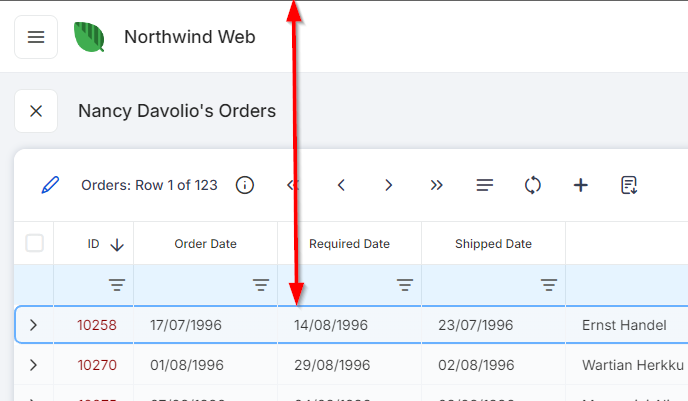The height and width of the screenshot is (401, 688).
Task: Close Nancy Davolio's Orders view
Action: click(36, 111)
